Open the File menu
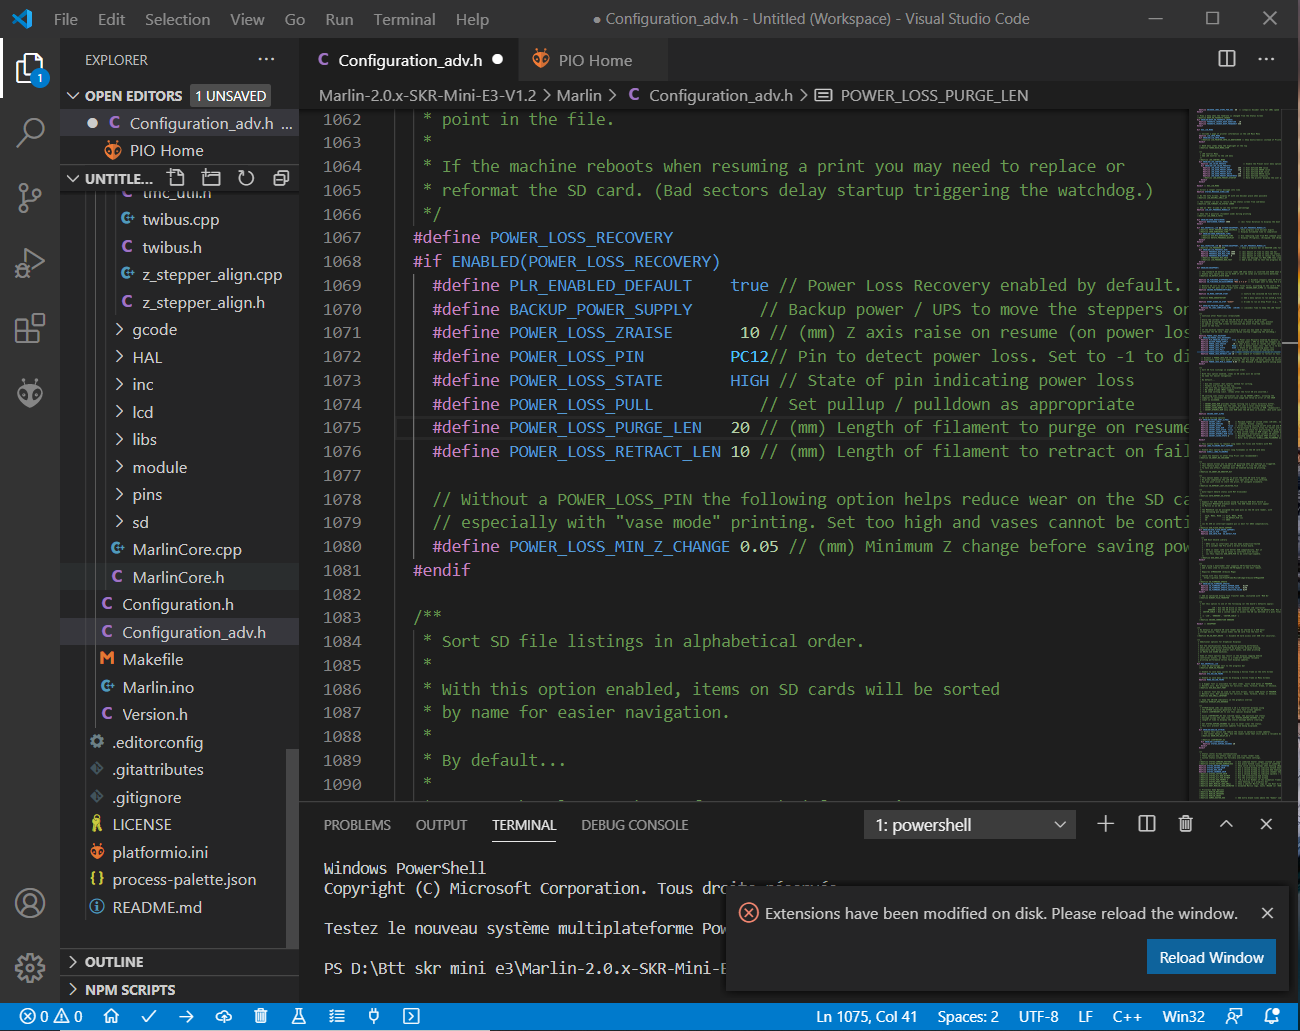The height and width of the screenshot is (1031, 1300). tap(66, 19)
